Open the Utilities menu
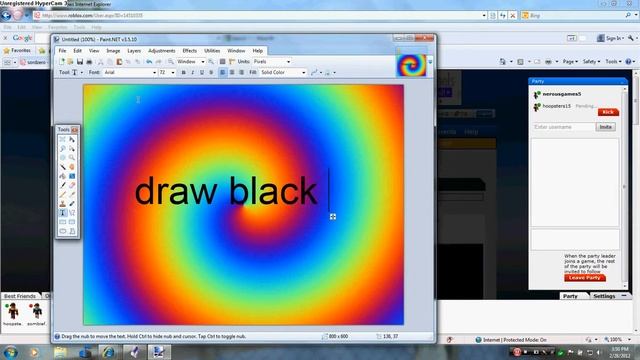This screenshot has width=640, height=360. pyautogui.click(x=212, y=51)
